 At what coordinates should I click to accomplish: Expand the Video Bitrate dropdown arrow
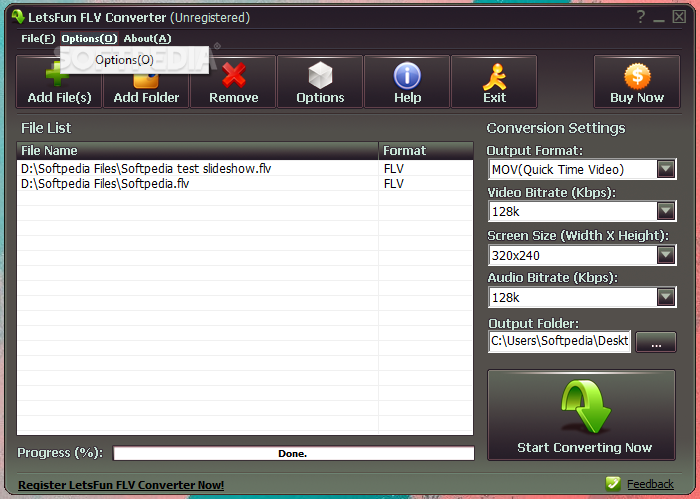point(666,211)
